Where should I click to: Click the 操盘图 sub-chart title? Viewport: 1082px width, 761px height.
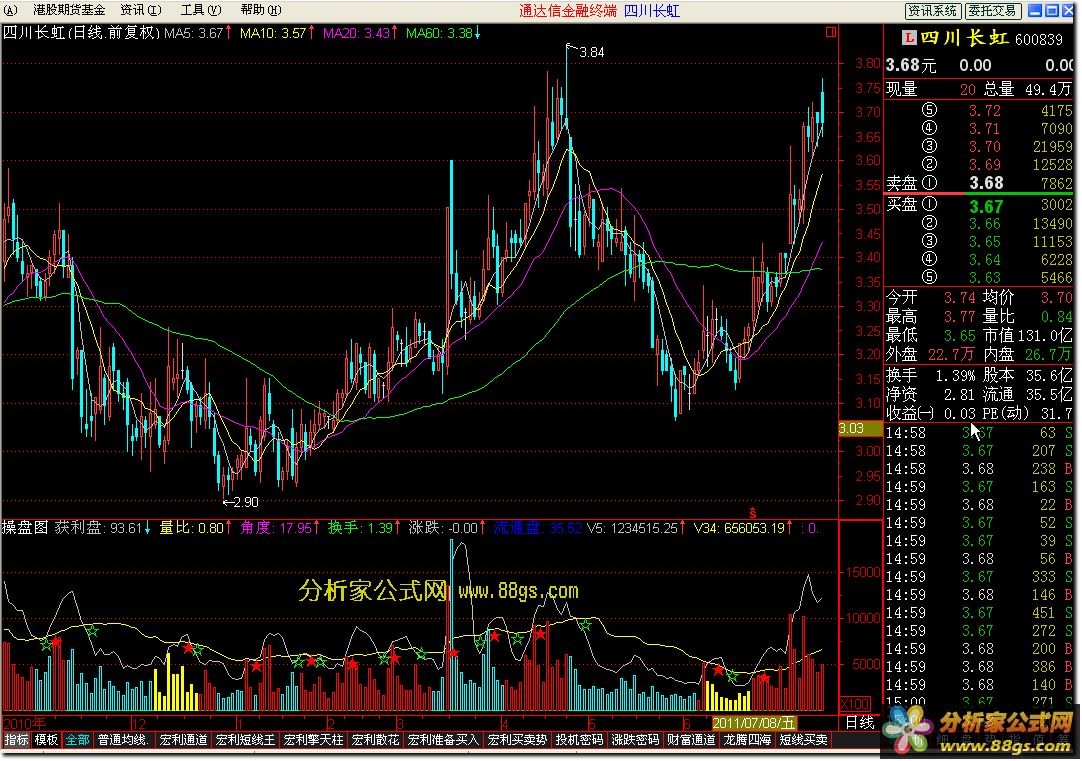click(26, 528)
